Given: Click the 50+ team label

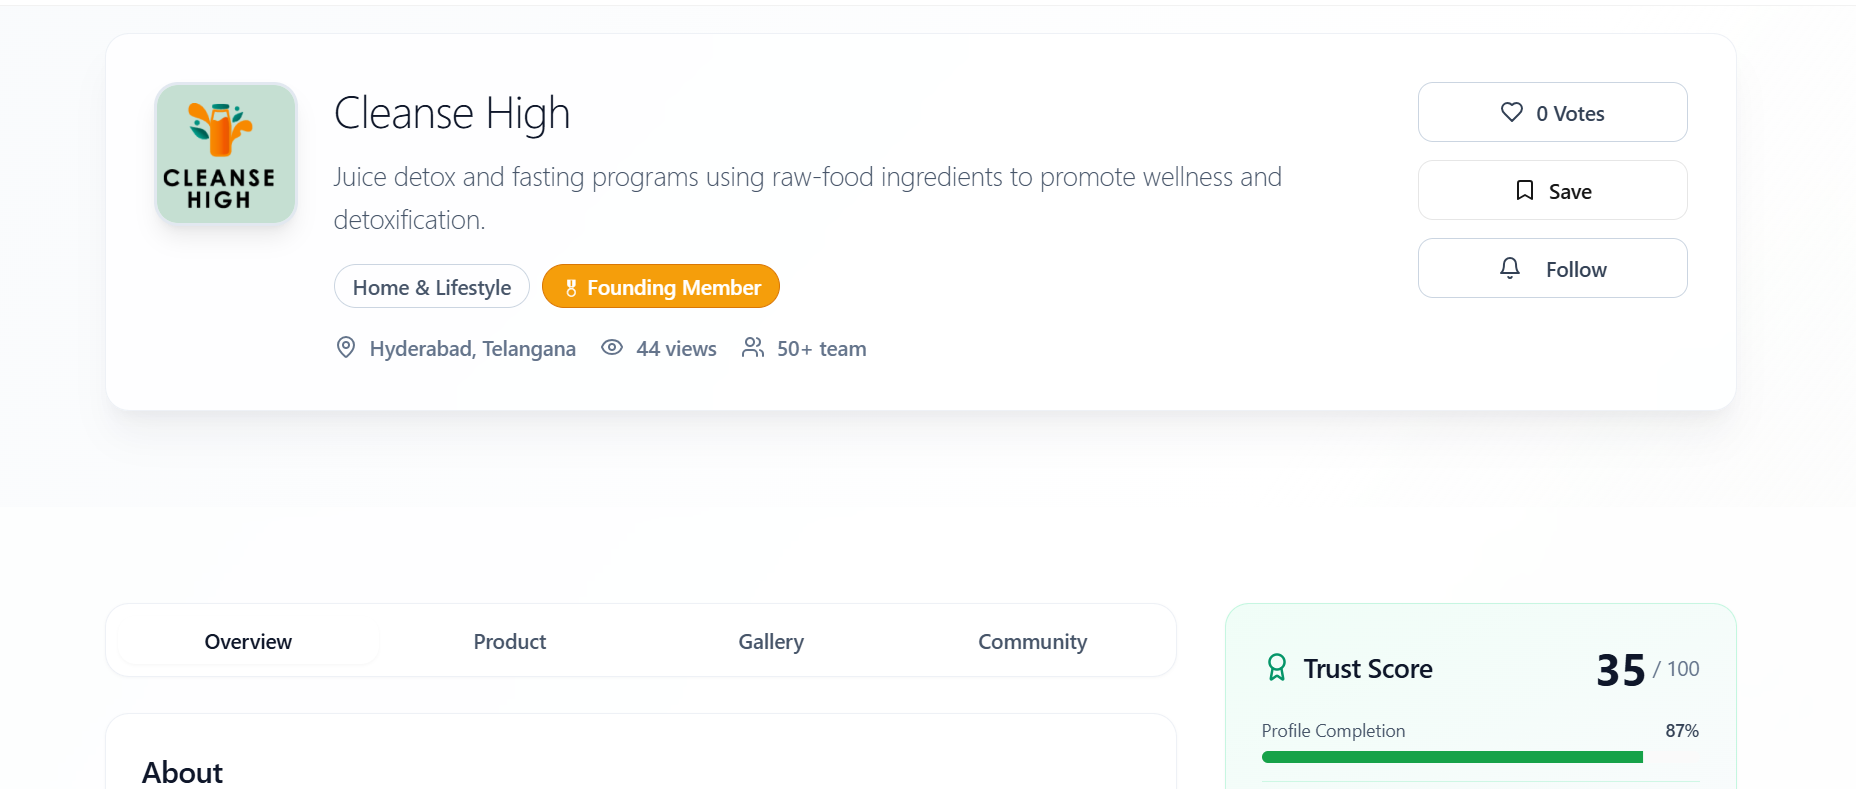Looking at the screenshot, I should [822, 349].
